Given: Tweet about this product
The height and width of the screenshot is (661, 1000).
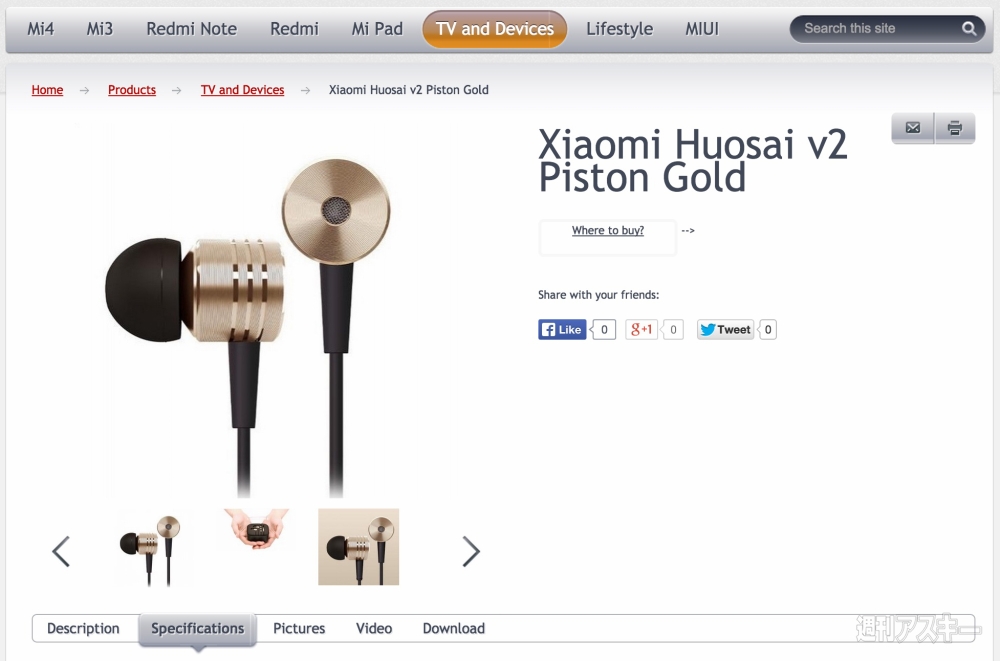Looking at the screenshot, I should pos(725,329).
